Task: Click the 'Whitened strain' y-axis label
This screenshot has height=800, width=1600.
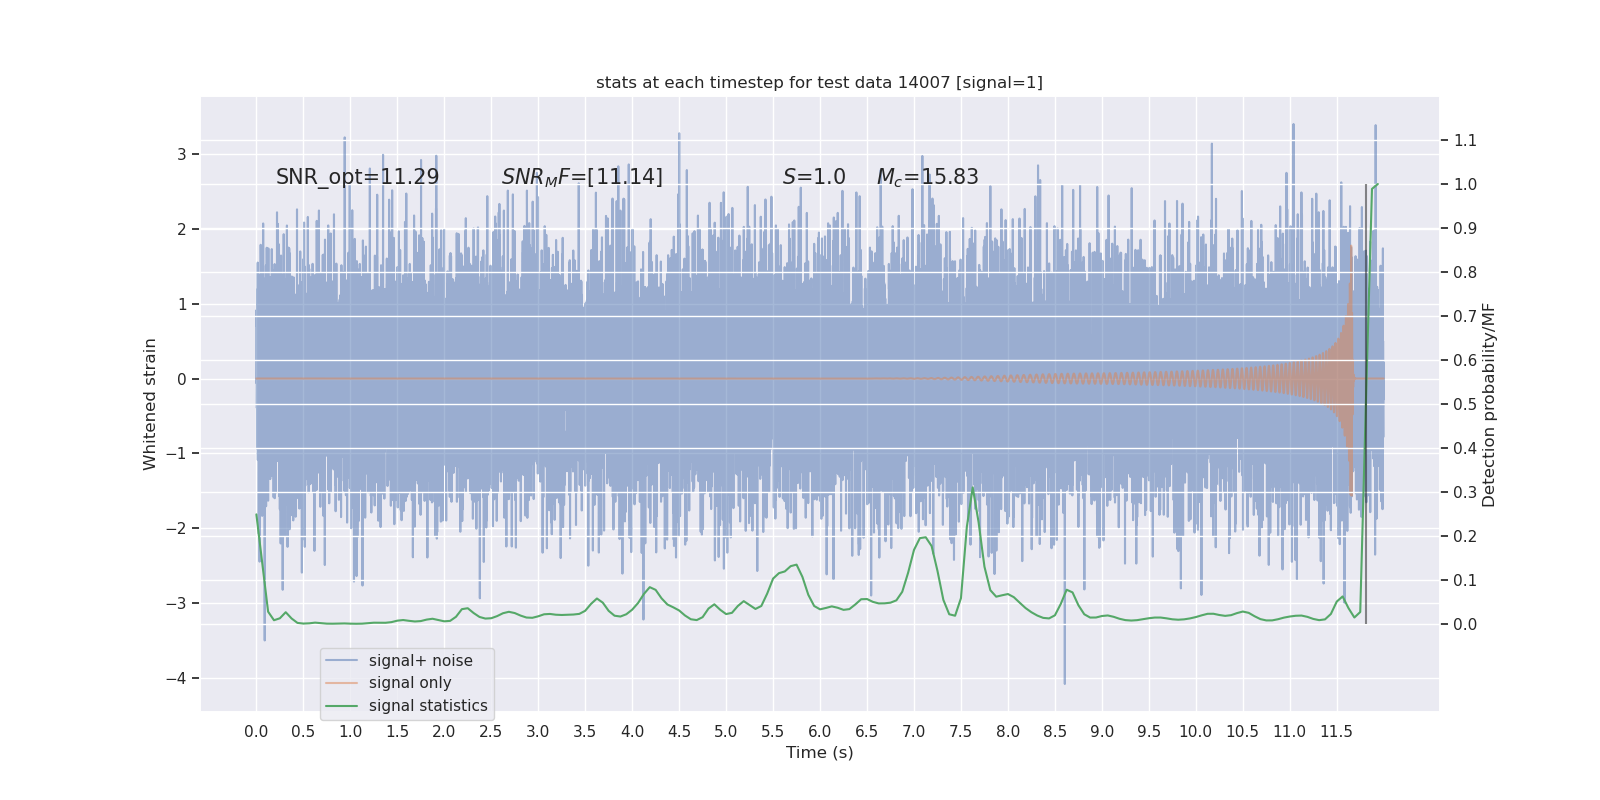Action: 150,404
